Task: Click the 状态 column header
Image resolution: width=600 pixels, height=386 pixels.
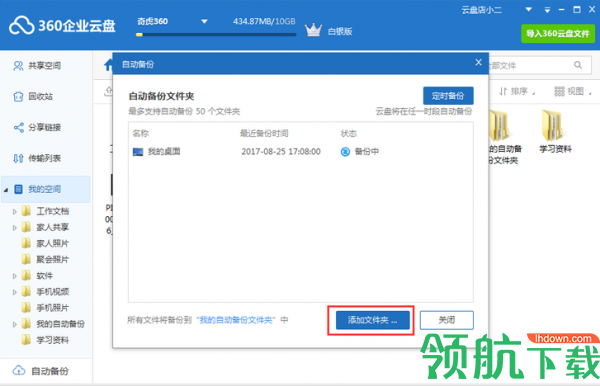Action: pos(348,133)
